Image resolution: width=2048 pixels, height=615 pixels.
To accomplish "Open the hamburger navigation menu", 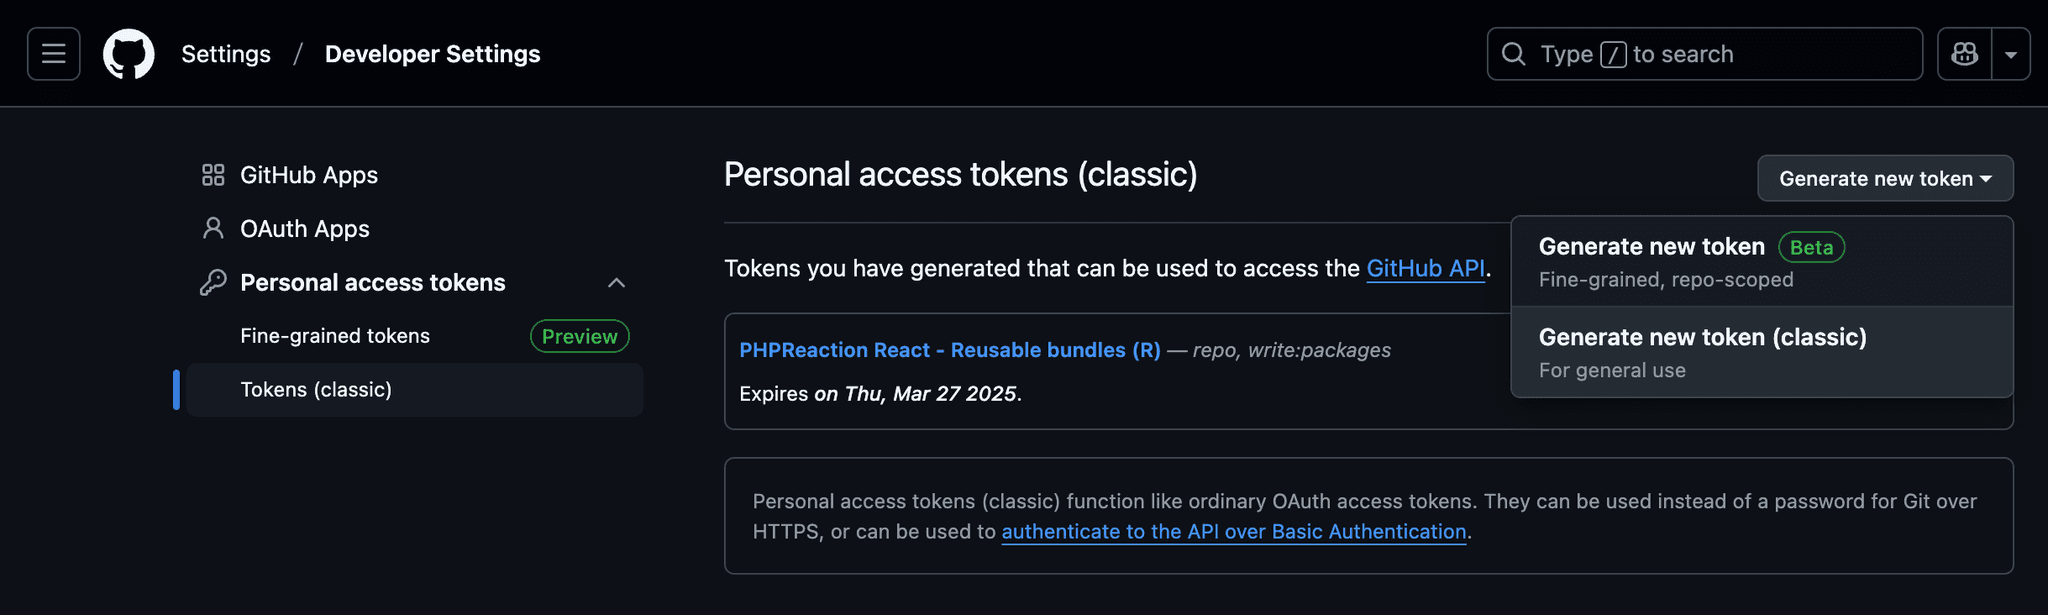I will [x=53, y=53].
